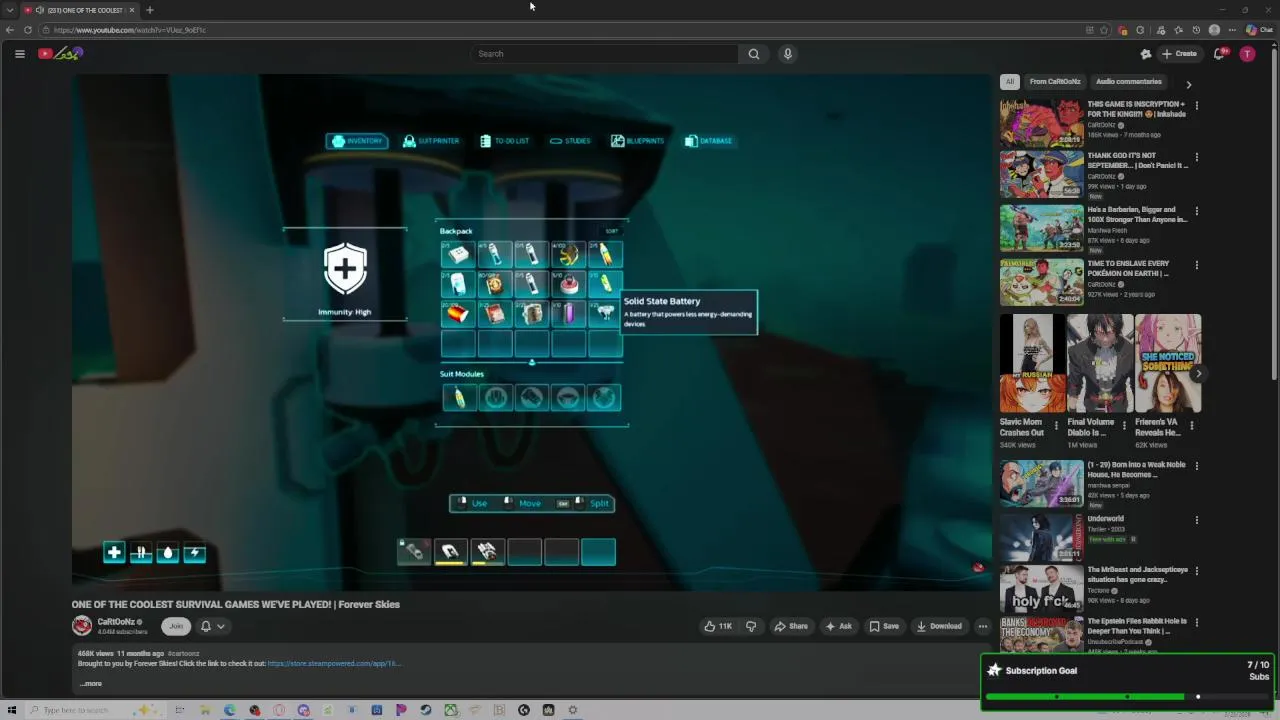Viewport: 1280px width, 720px height.
Task: Open the Steam store link in the description
Action: click(x=334, y=663)
